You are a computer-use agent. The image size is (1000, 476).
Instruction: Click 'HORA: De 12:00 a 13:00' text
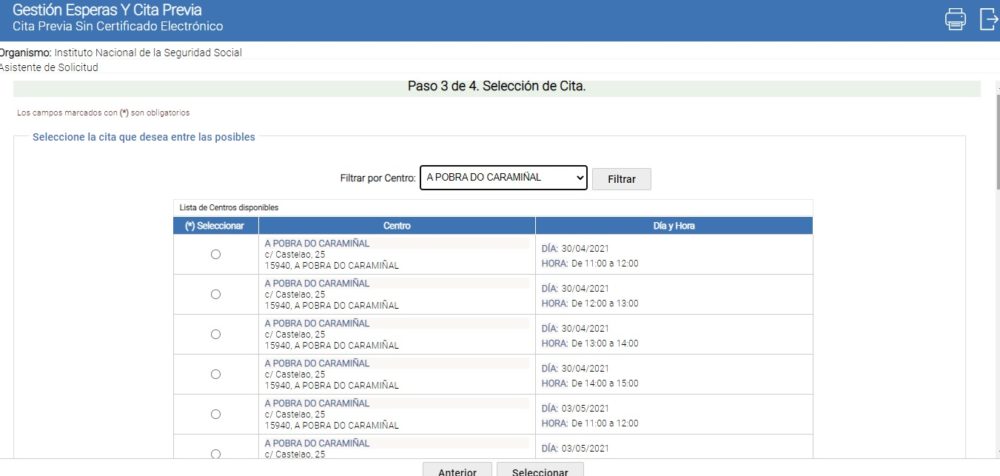(x=590, y=304)
